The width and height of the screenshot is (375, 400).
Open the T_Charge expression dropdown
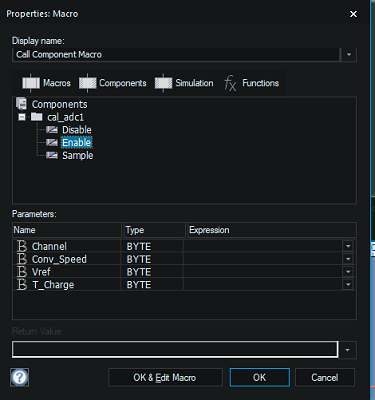point(348,285)
